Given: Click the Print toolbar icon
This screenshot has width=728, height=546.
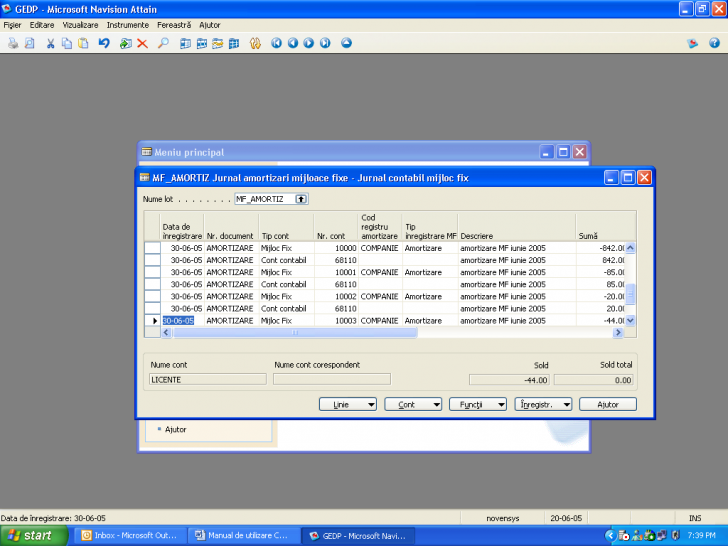Looking at the screenshot, I should coord(13,43).
